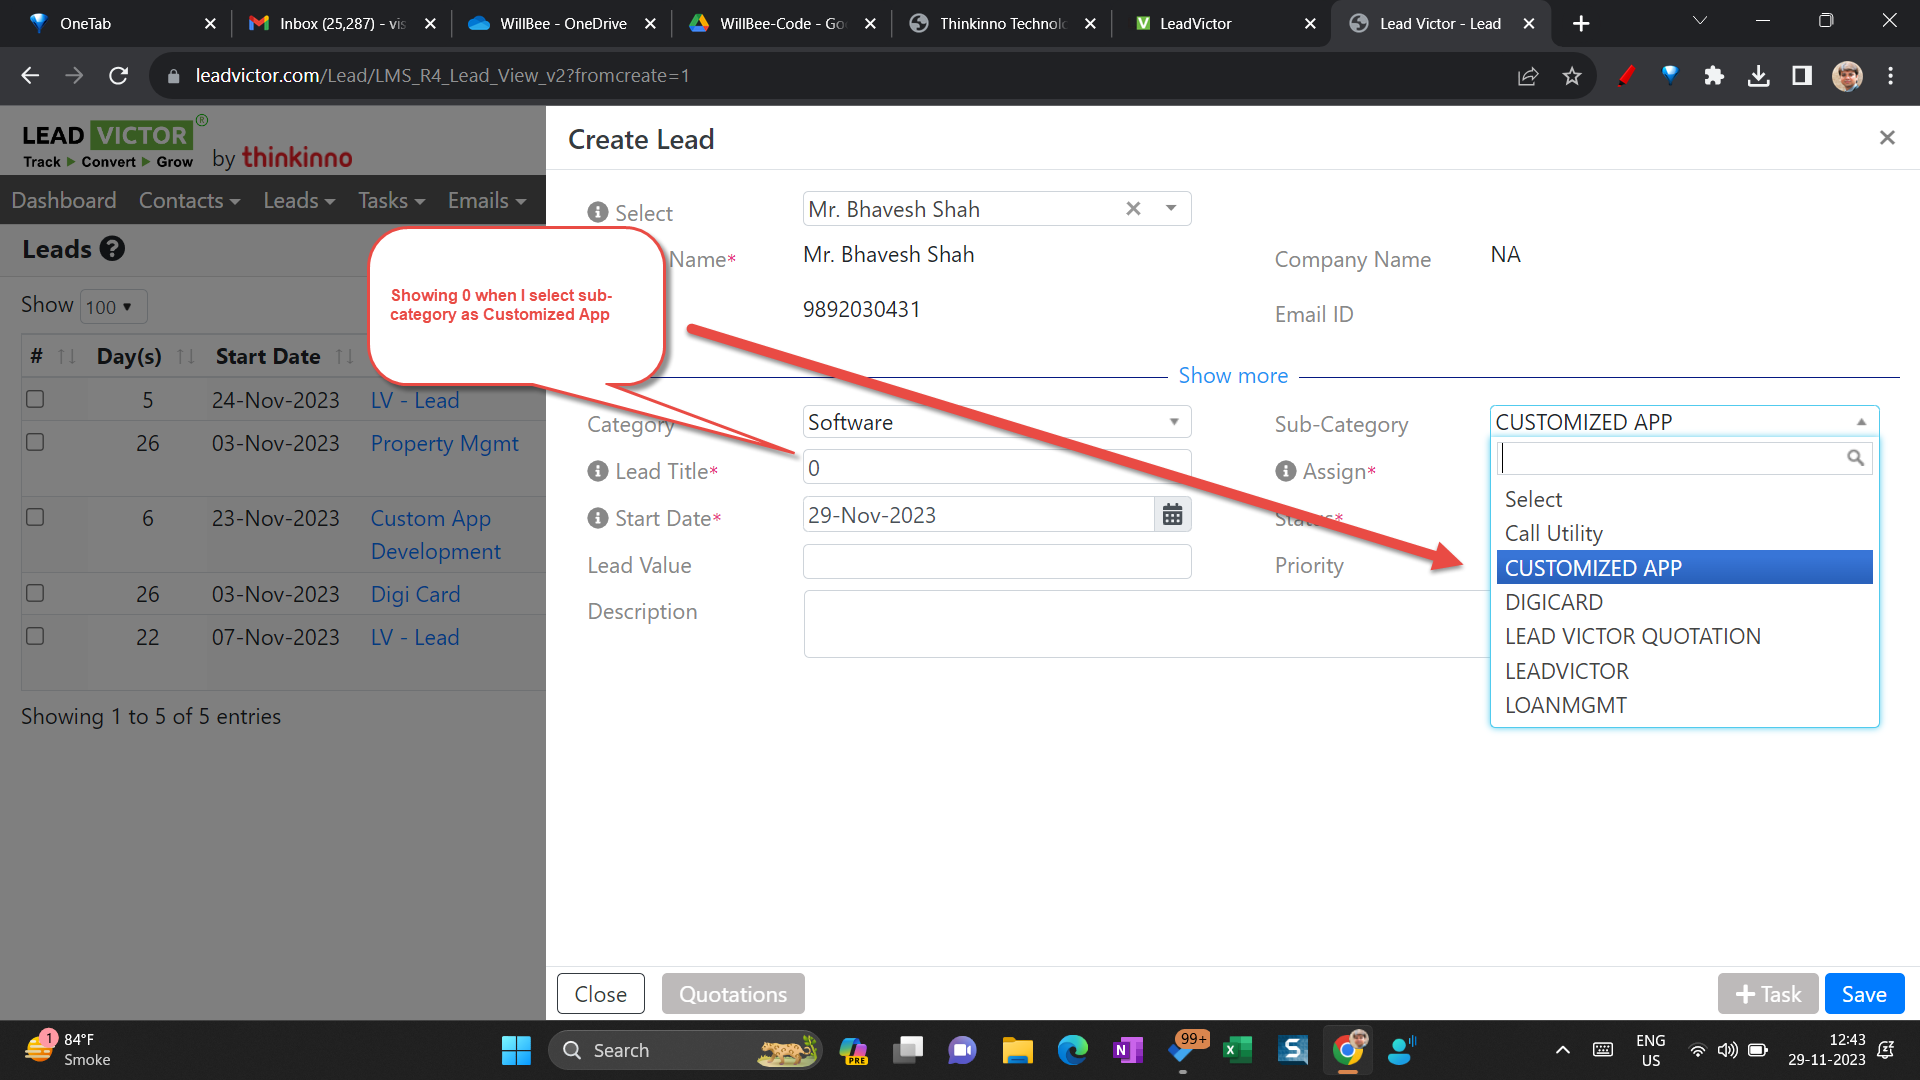Click the Quotations button
This screenshot has height=1080, width=1920.
pyautogui.click(x=733, y=994)
